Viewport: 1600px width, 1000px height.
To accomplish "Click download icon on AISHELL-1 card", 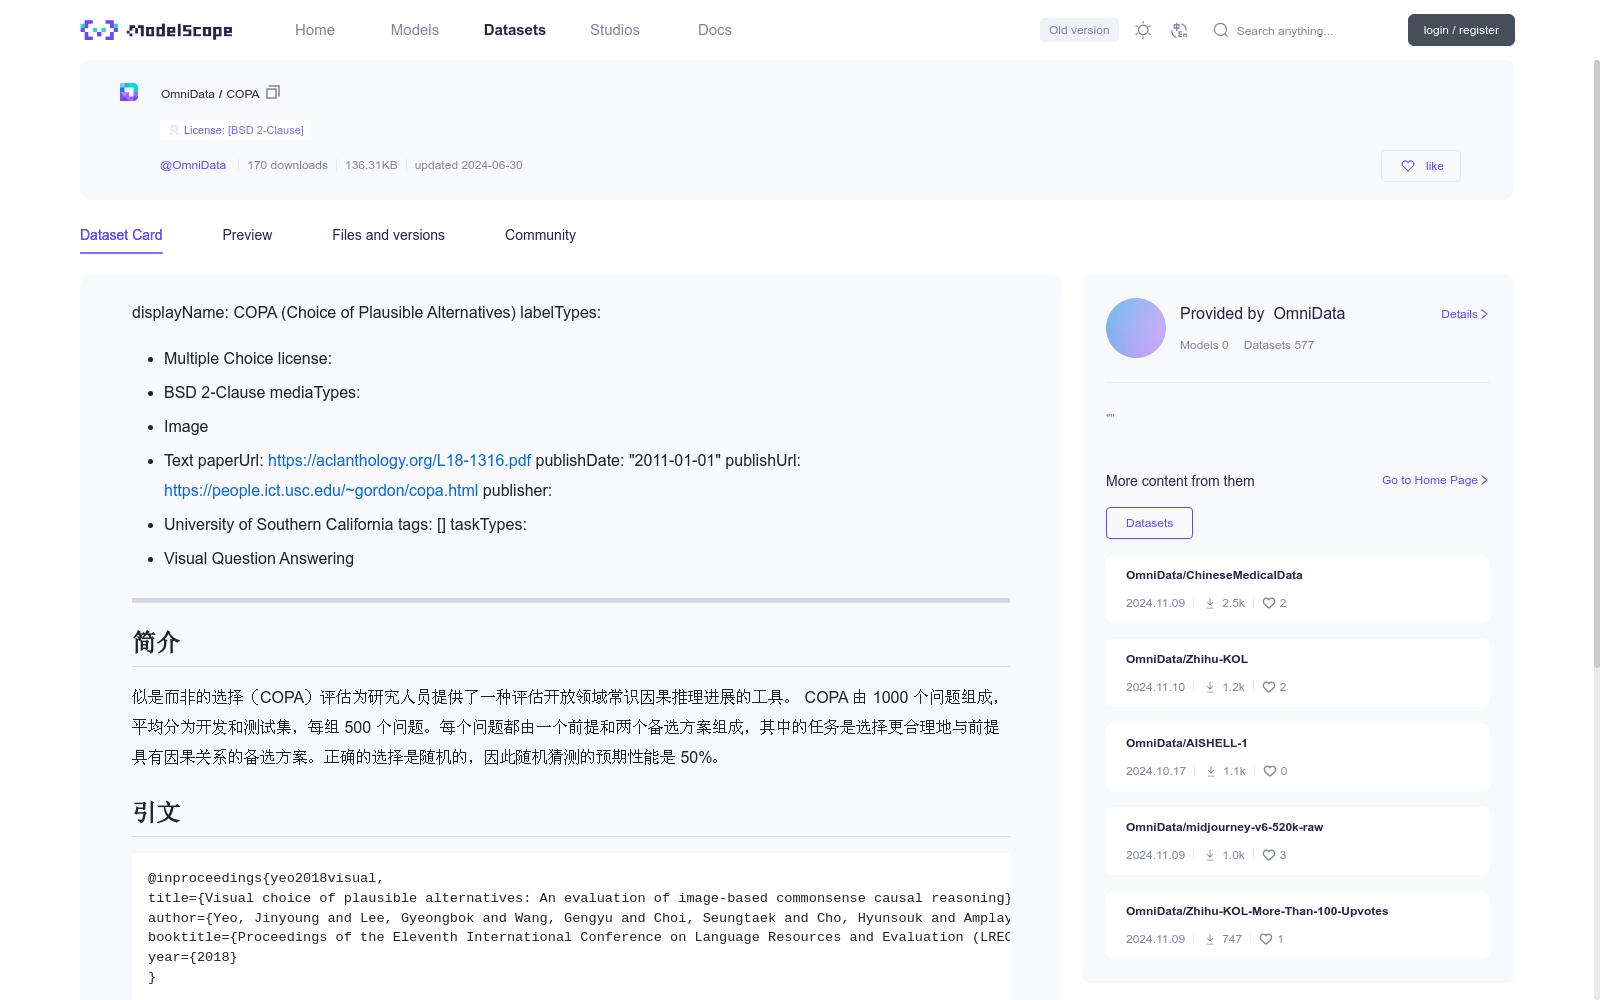I will pyautogui.click(x=1211, y=771).
